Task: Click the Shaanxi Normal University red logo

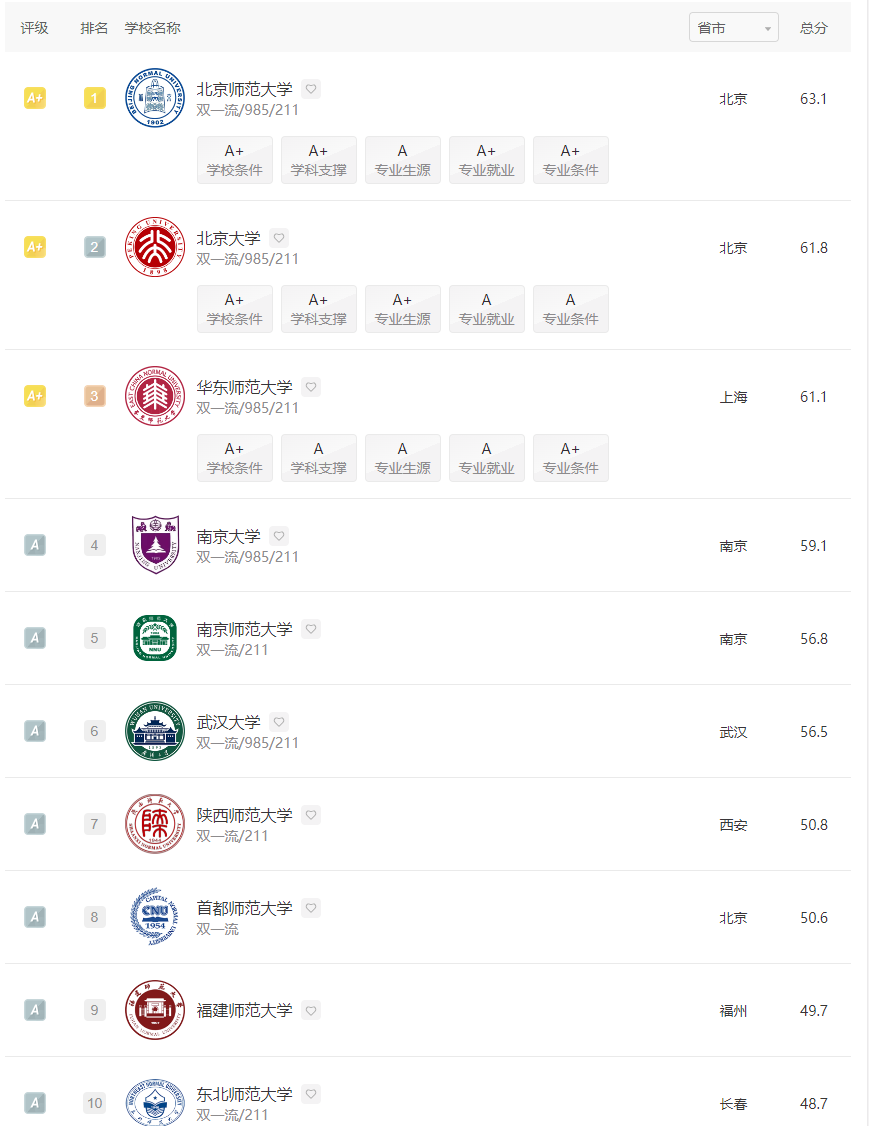Action: click(155, 824)
